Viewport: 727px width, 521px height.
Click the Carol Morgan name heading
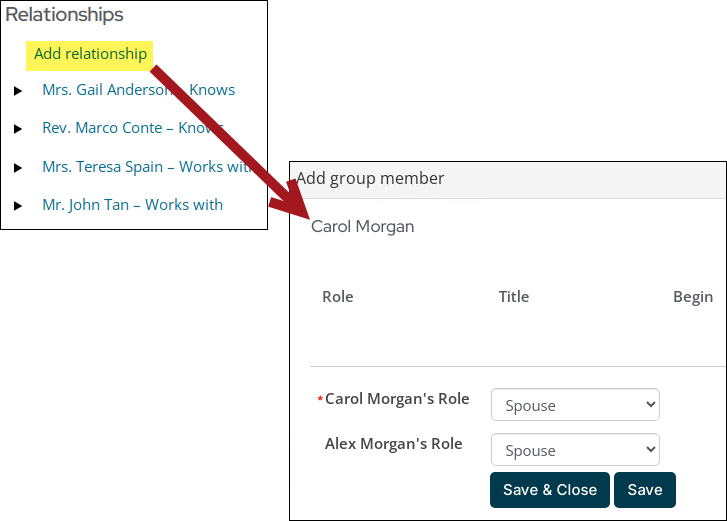[363, 227]
